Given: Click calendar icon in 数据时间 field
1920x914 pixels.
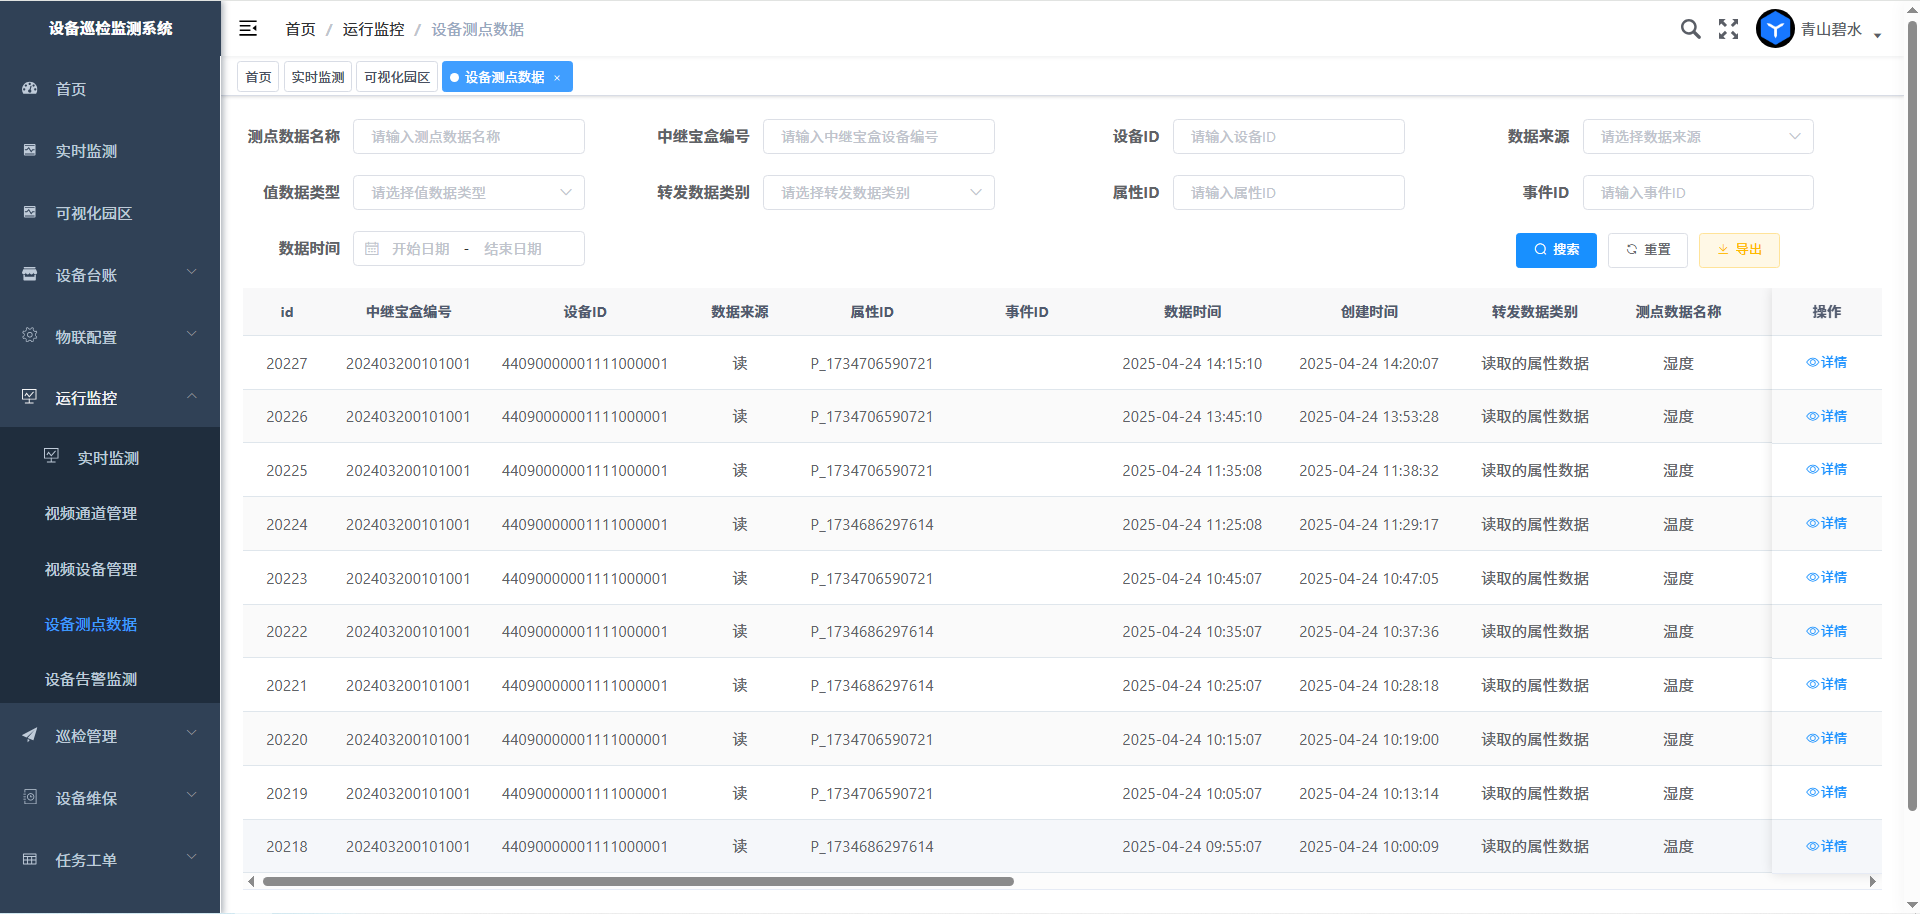Looking at the screenshot, I should click(x=372, y=249).
